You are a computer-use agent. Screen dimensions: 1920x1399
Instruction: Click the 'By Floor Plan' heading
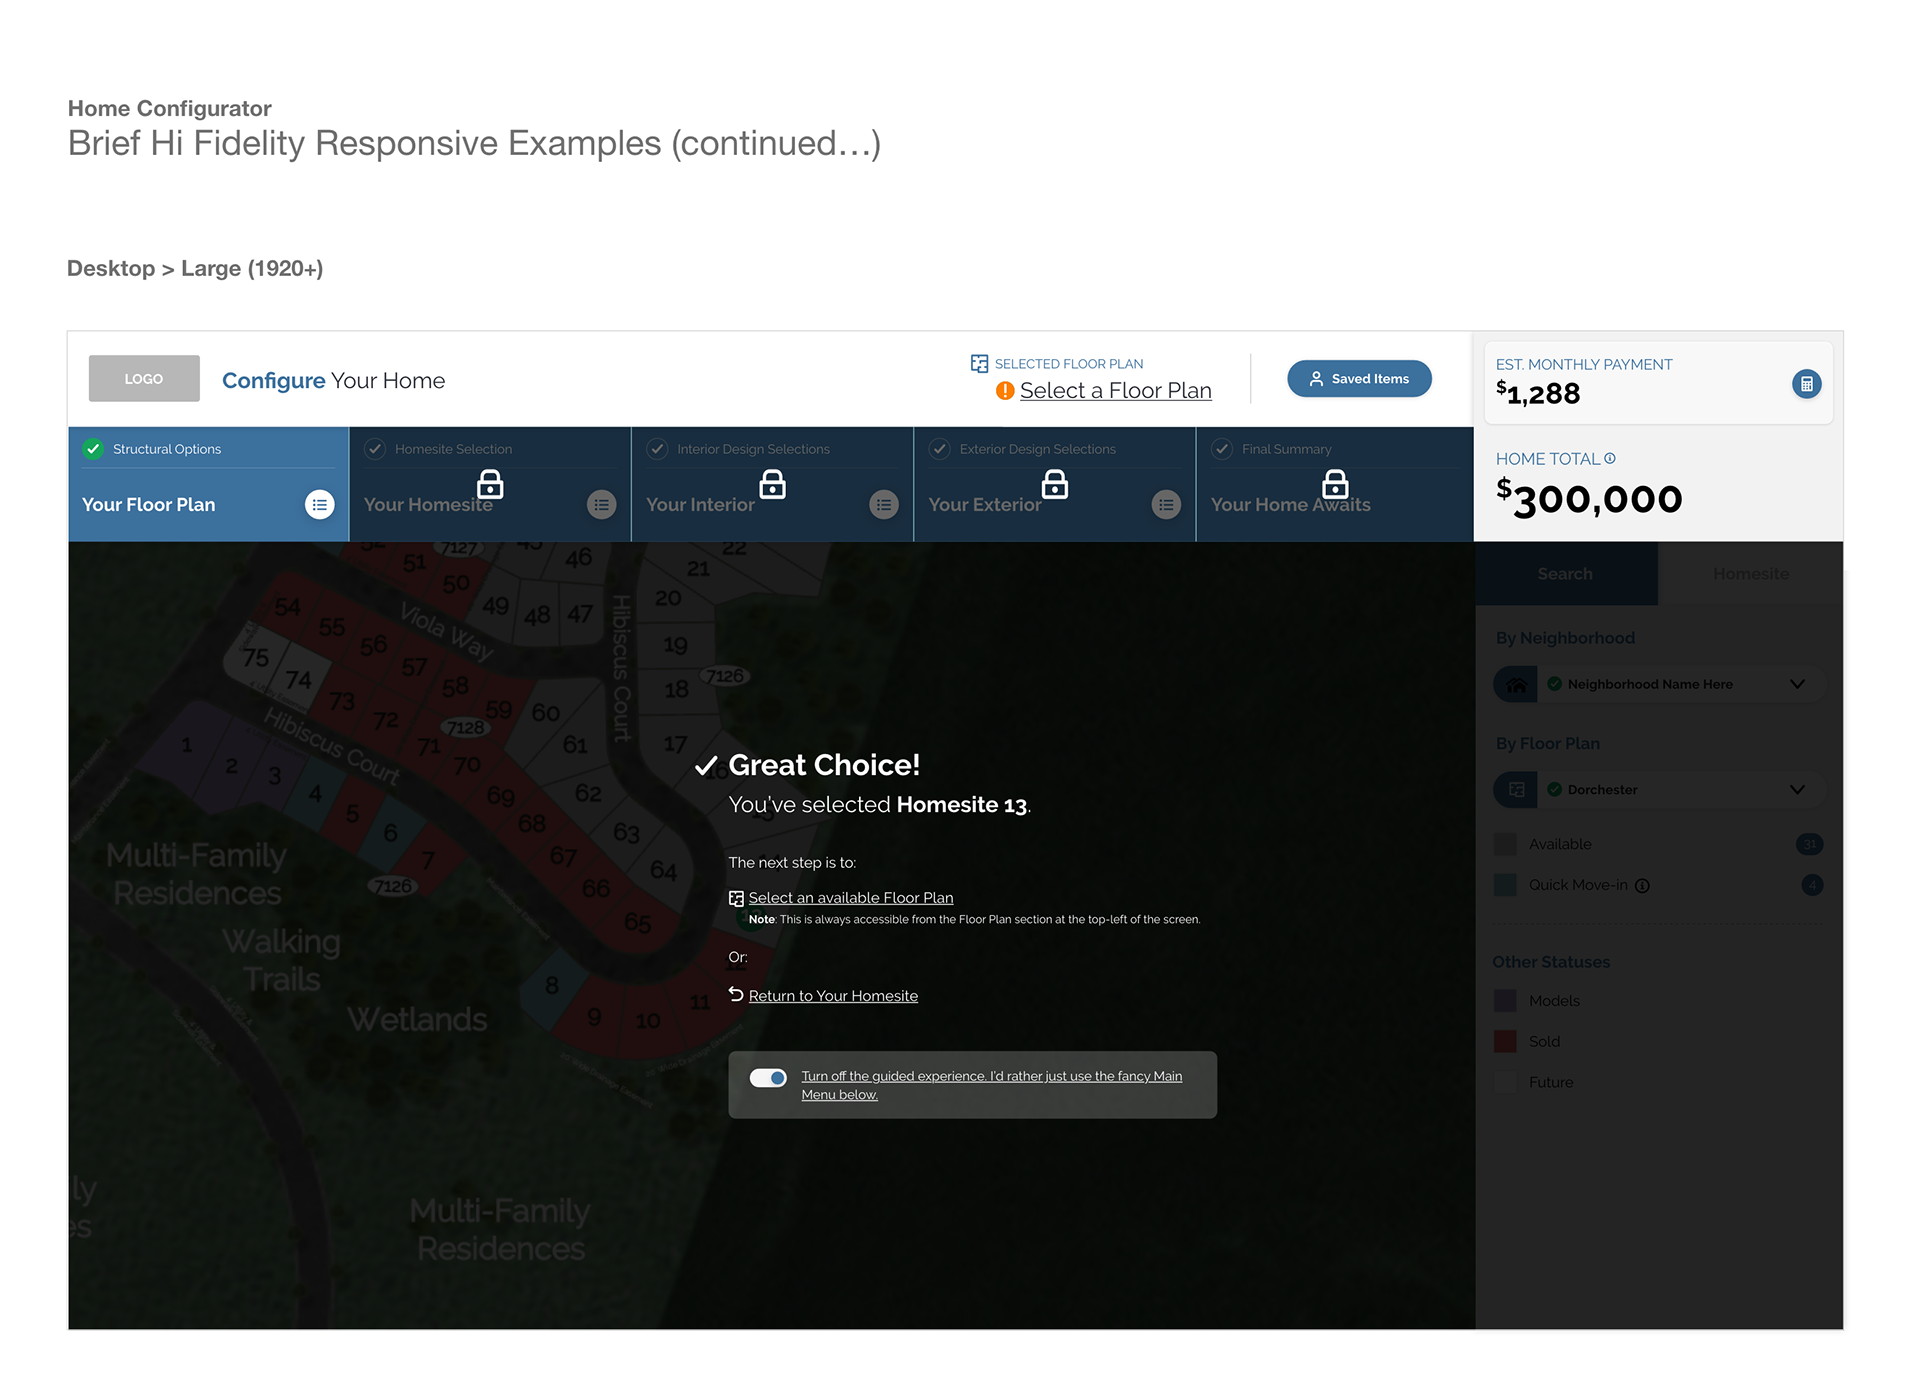coord(1547,744)
